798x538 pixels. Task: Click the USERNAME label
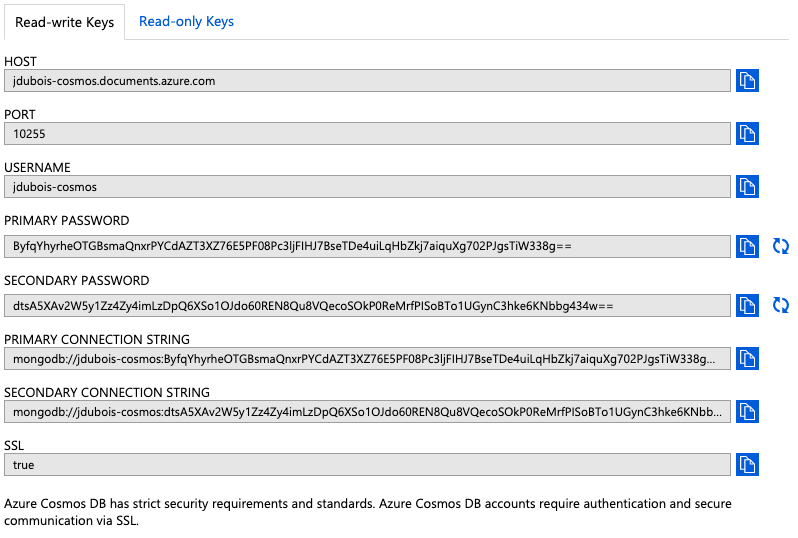tap(37, 167)
